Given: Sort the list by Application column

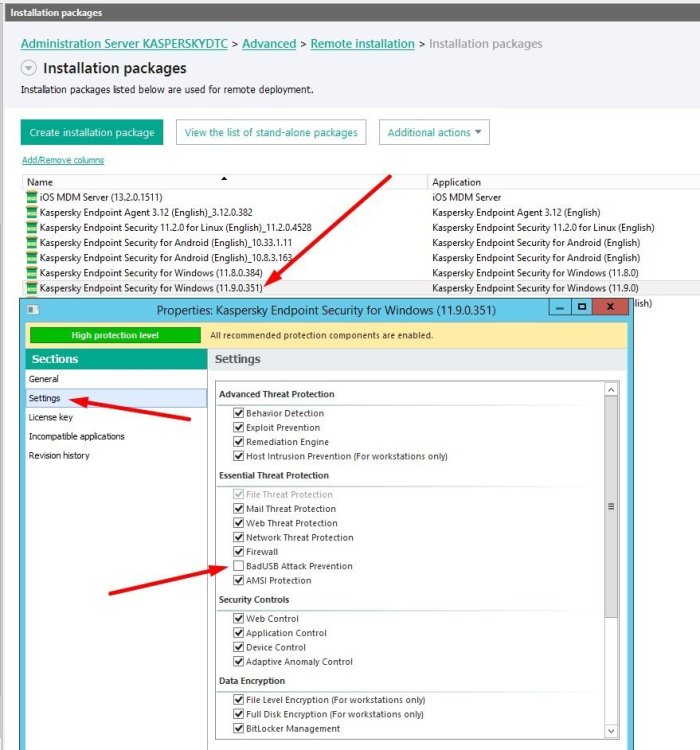Looking at the screenshot, I should (x=564, y=182).
